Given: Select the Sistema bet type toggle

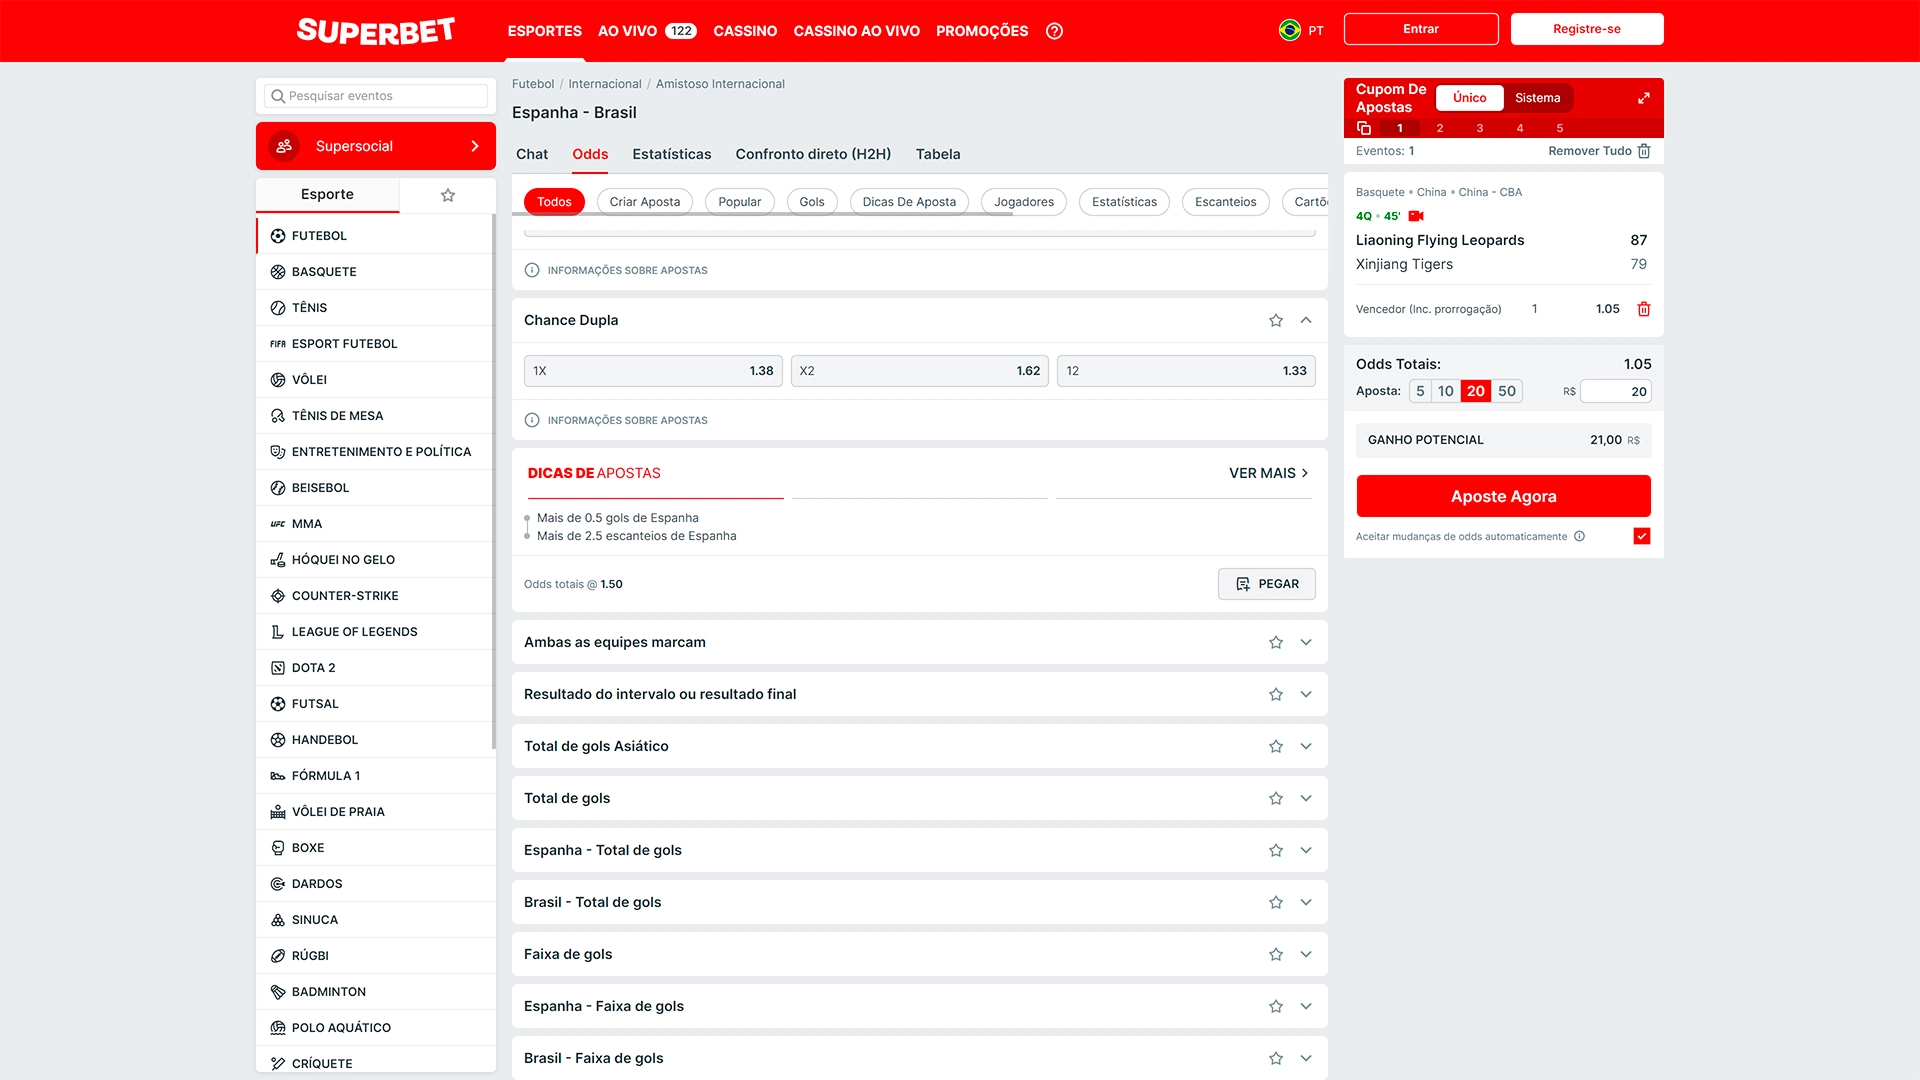Looking at the screenshot, I should [x=1537, y=98].
